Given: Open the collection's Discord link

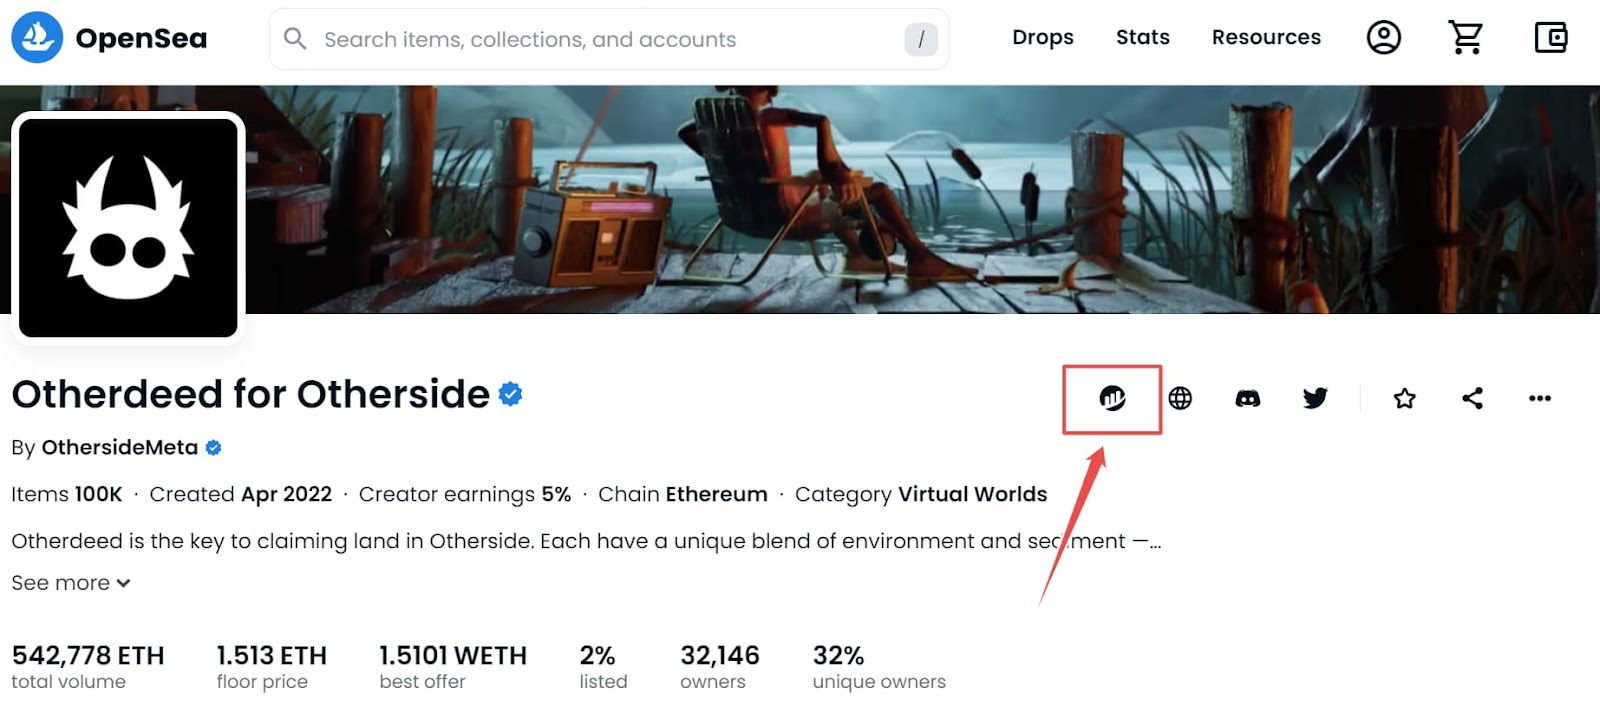Looking at the screenshot, I should (1247, 398).
